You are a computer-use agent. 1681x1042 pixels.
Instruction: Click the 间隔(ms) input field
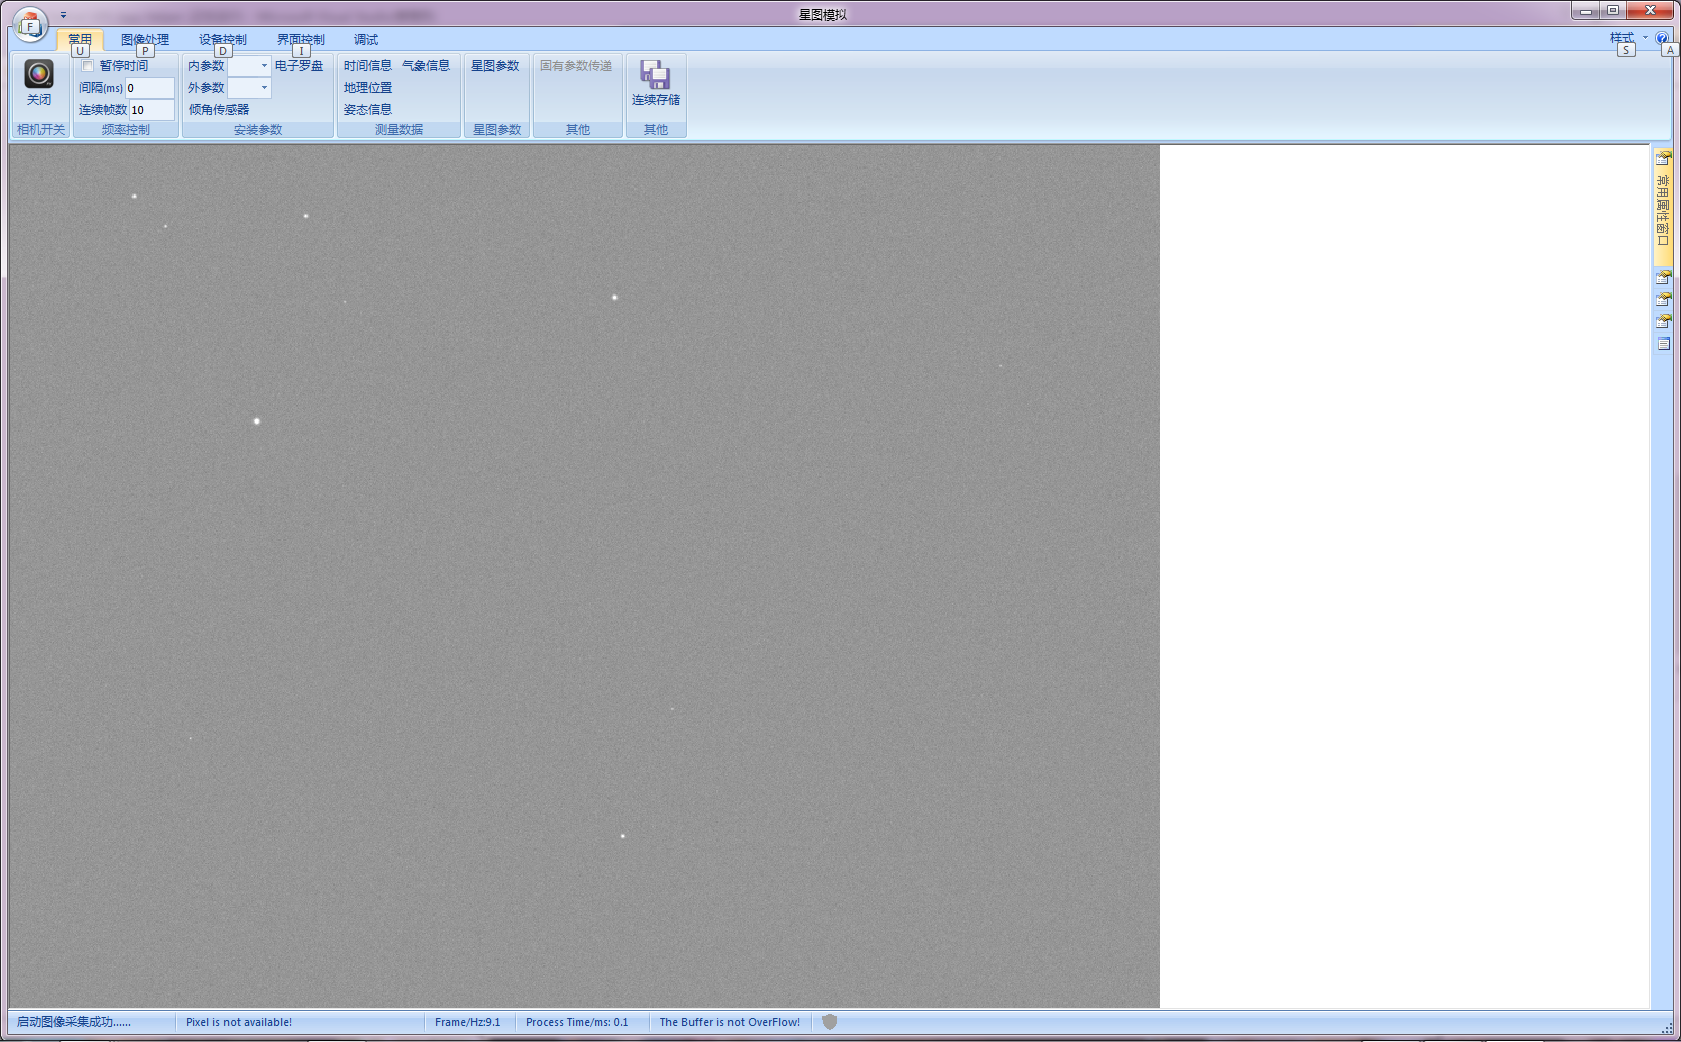click(x=149, y=88)
